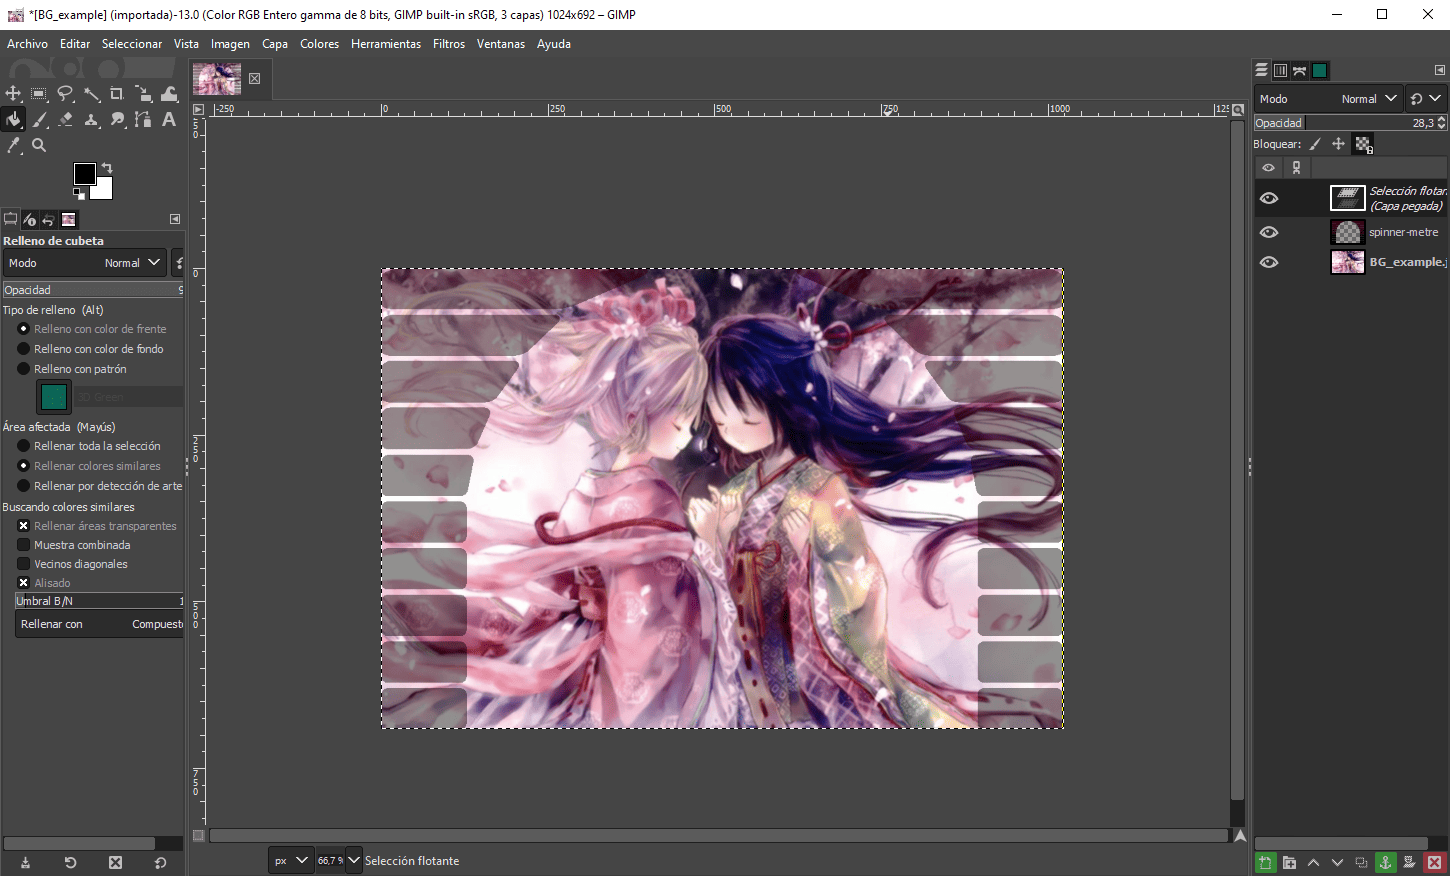Select the Zoom magnifier tool
The height and width of the screenshot is (876, 1450).
[x=39, y=145]
